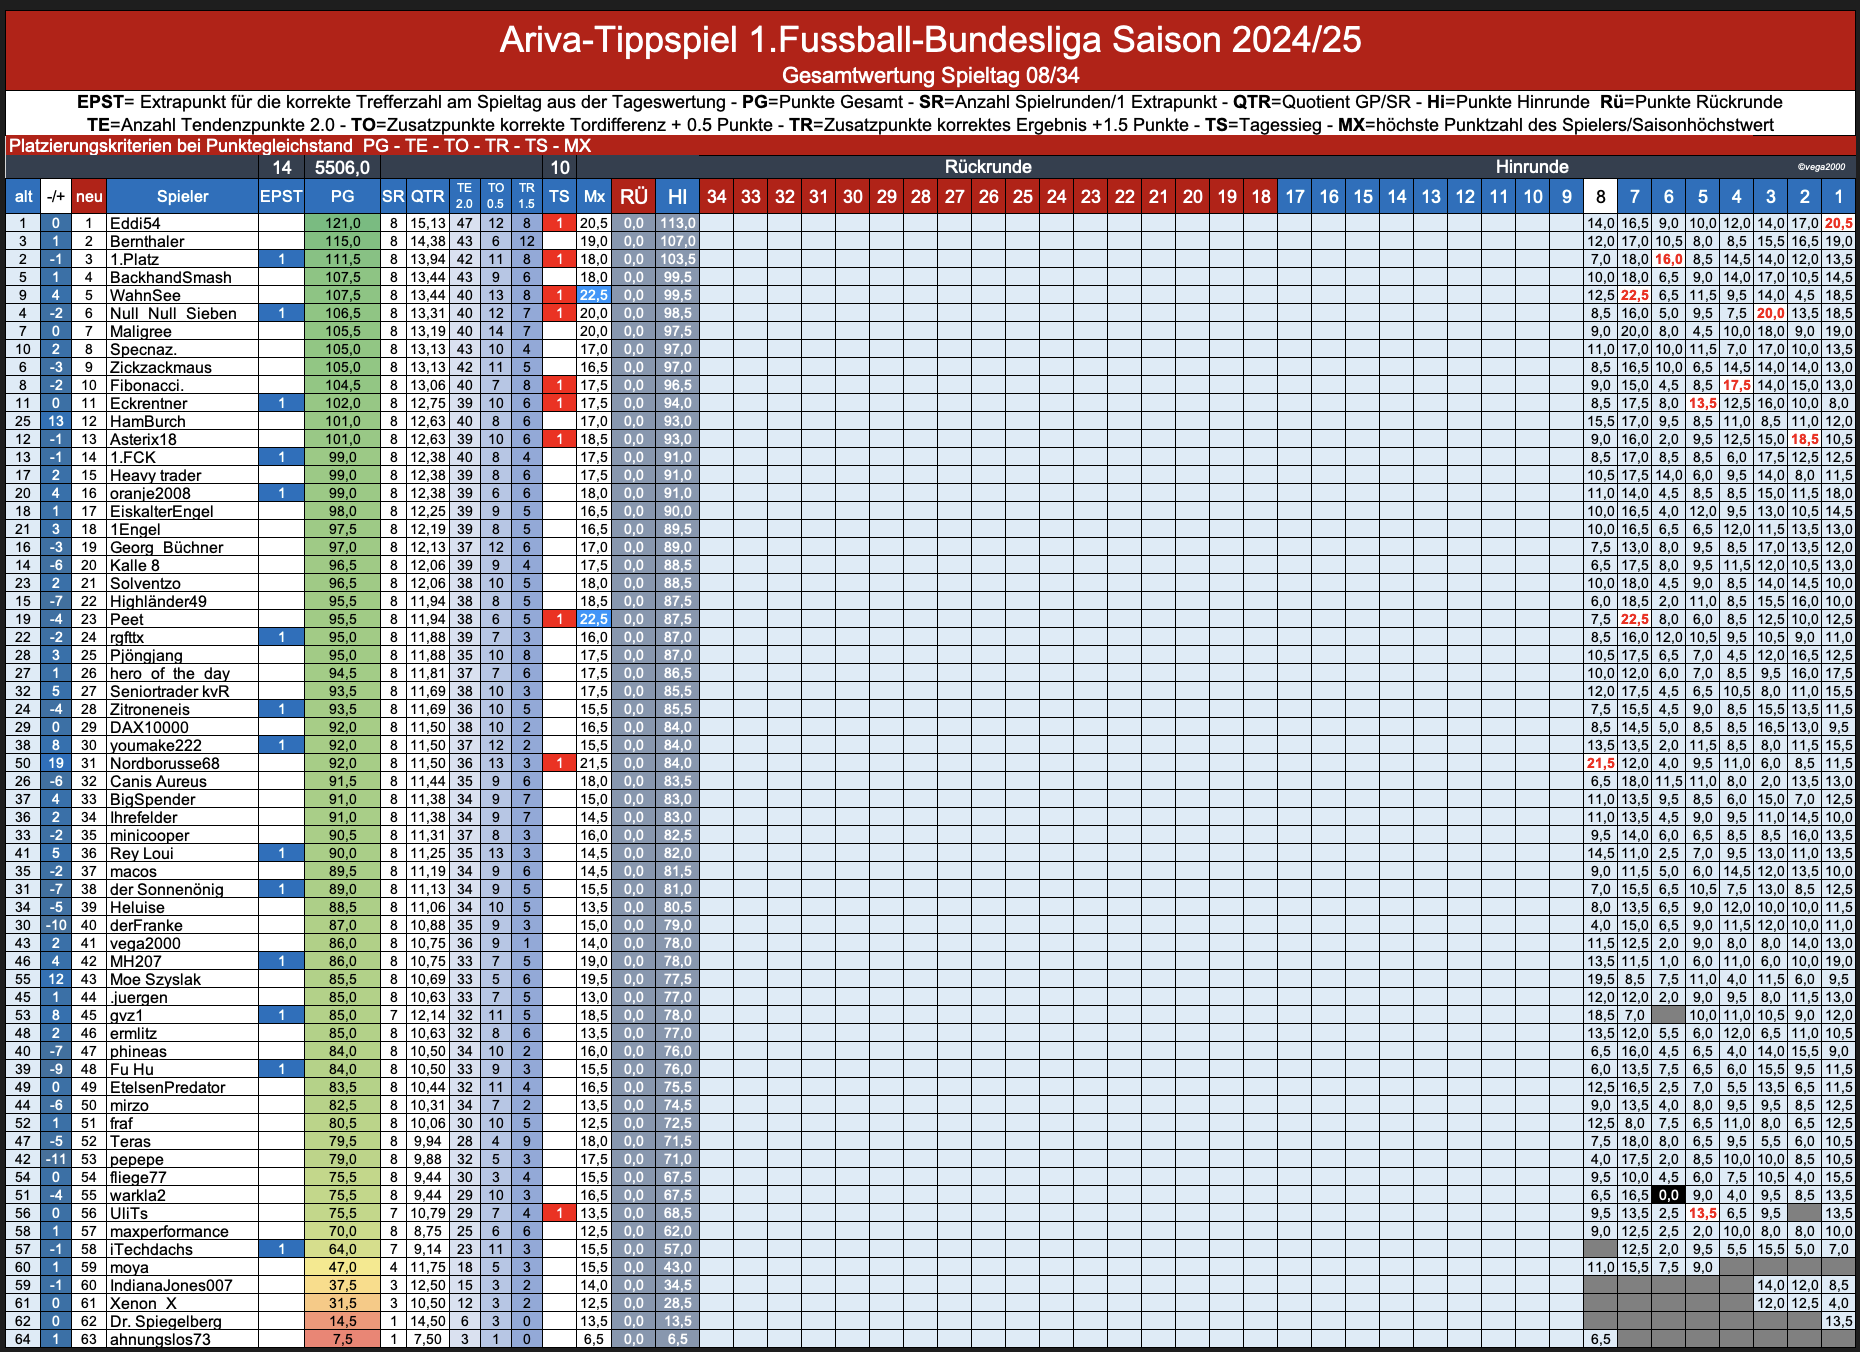Select player name 'Eddi54'

(135, 223)
